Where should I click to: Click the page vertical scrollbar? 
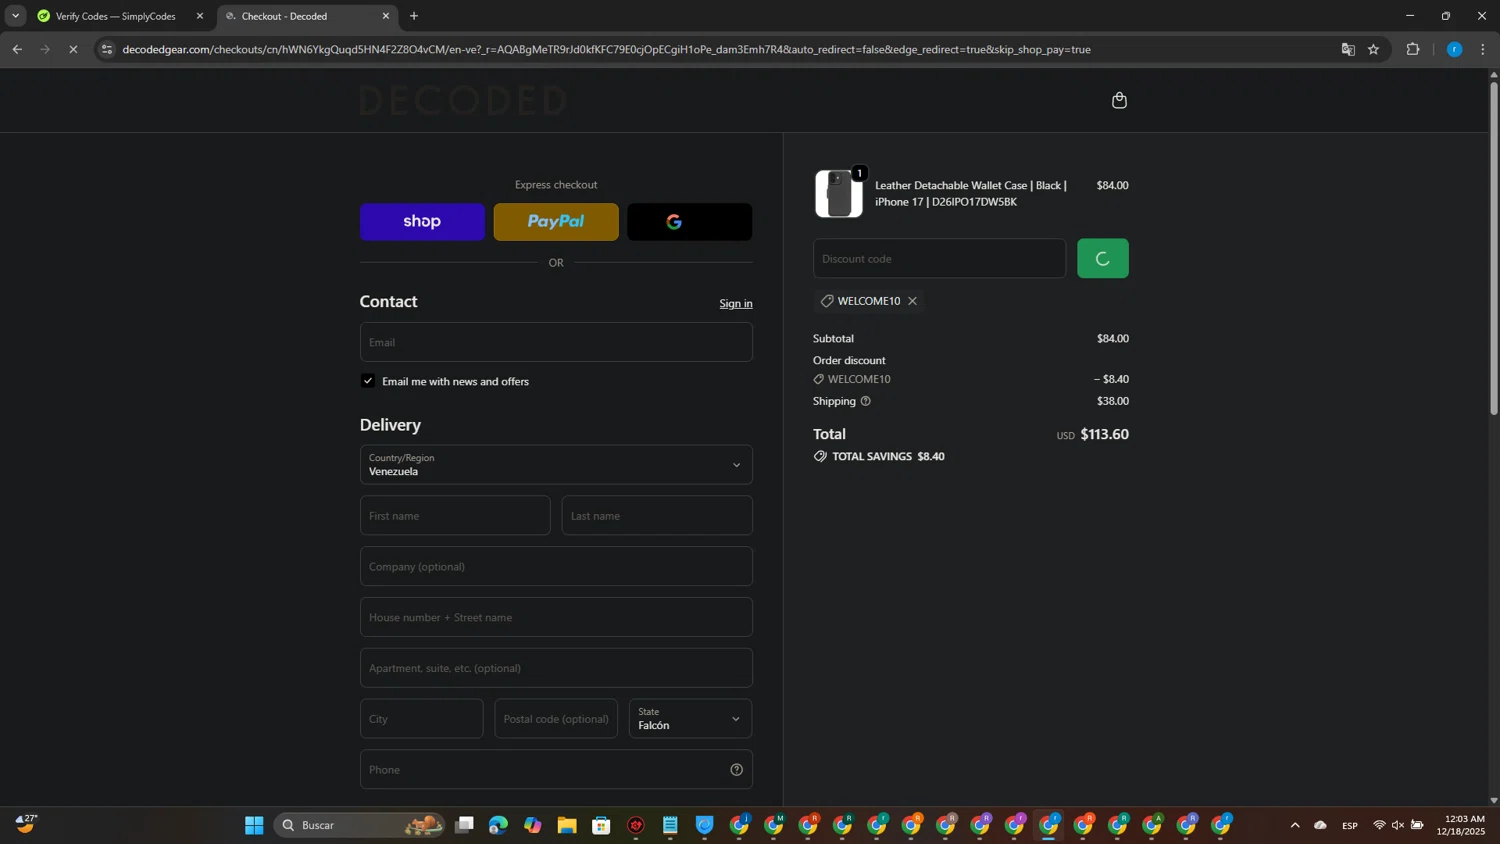click(1494, 247)
